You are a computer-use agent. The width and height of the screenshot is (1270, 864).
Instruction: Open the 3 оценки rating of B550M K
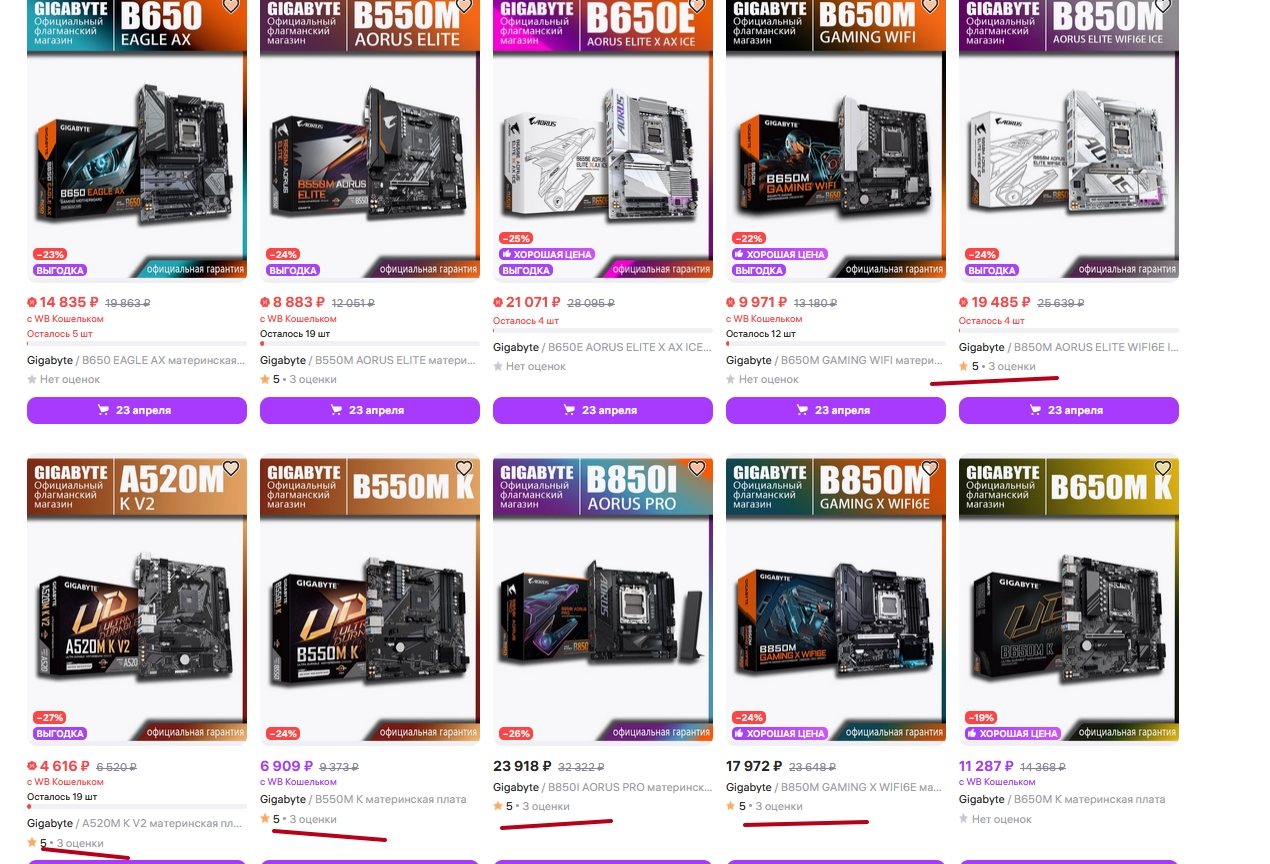tap(312, 819)
